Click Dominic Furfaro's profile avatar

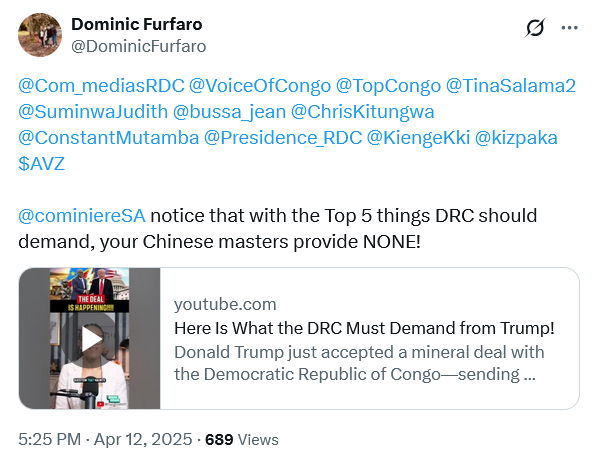click(40, 35)
